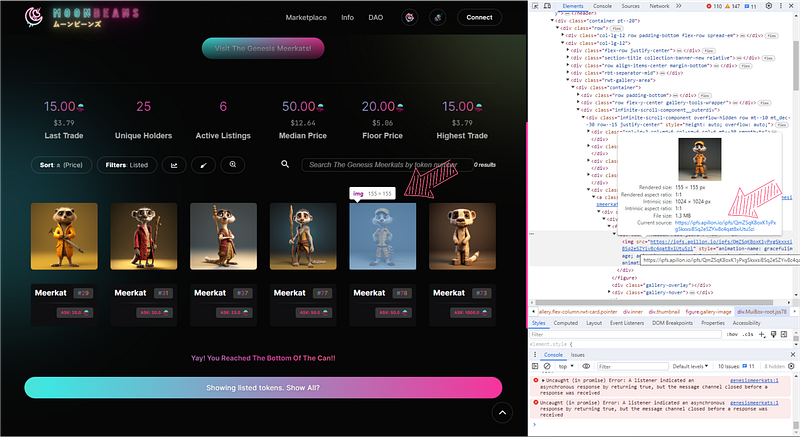
Task: Open DevTools three-dot customize menu
Action: point(781,6)
